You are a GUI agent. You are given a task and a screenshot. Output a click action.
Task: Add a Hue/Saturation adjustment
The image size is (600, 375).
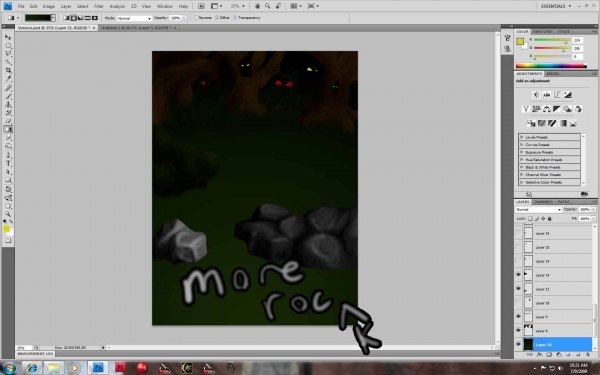(536, 109)
